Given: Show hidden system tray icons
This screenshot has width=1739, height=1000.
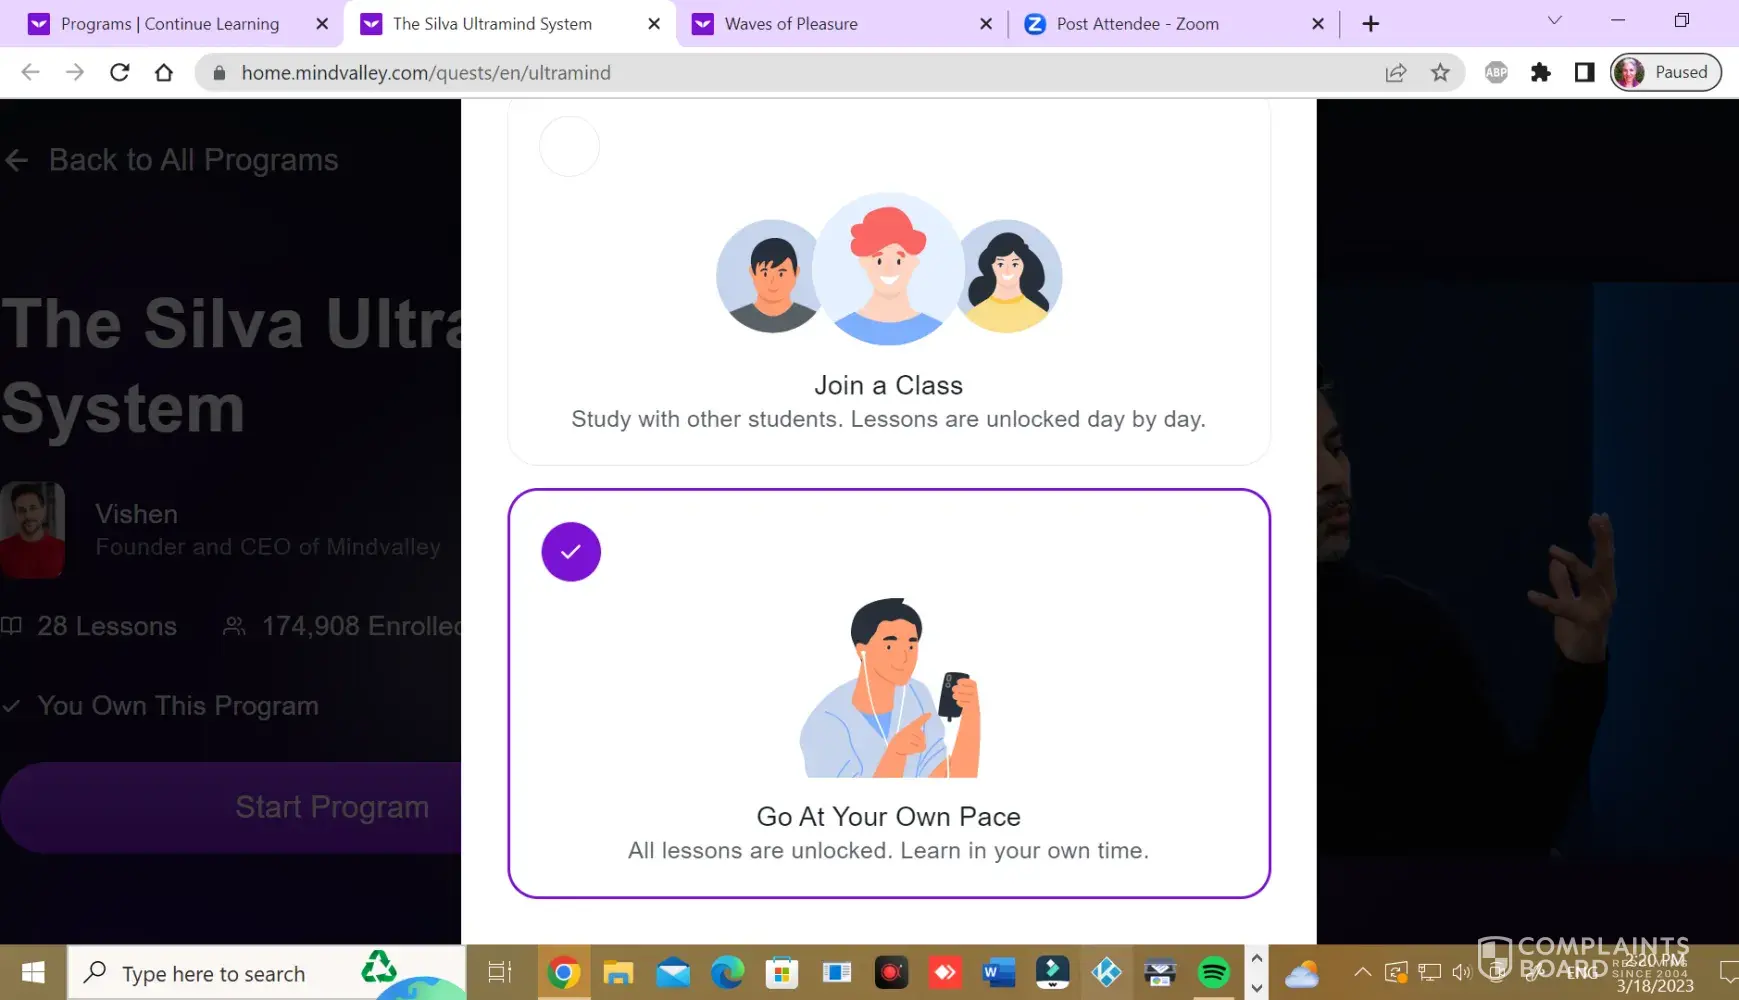Looking at the screenshot, I should (x=1362, y=971).
